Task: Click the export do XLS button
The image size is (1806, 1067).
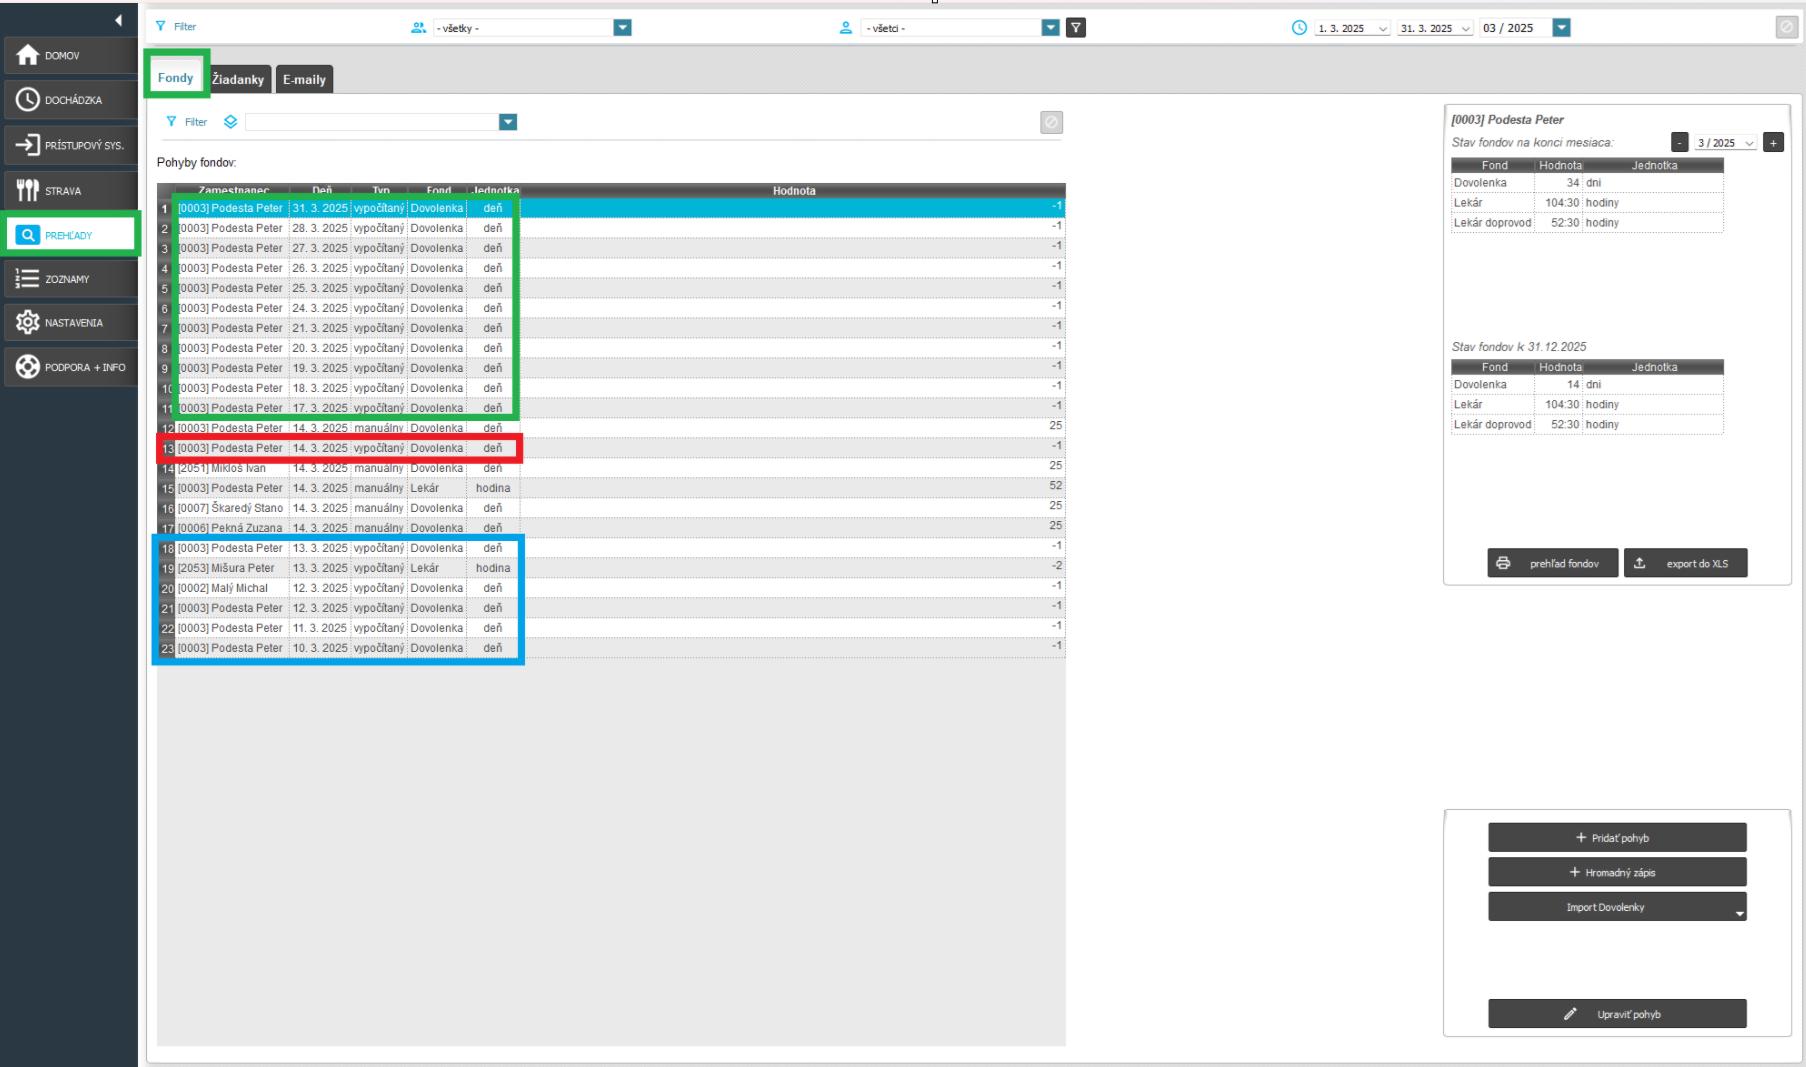Action: [1685, 564]
